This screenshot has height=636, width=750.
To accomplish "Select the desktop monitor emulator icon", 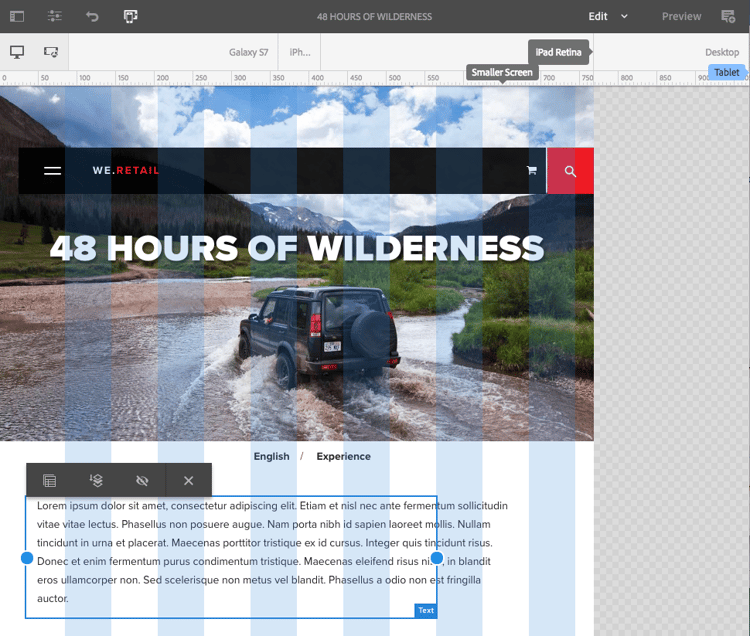I will [17, 52].
